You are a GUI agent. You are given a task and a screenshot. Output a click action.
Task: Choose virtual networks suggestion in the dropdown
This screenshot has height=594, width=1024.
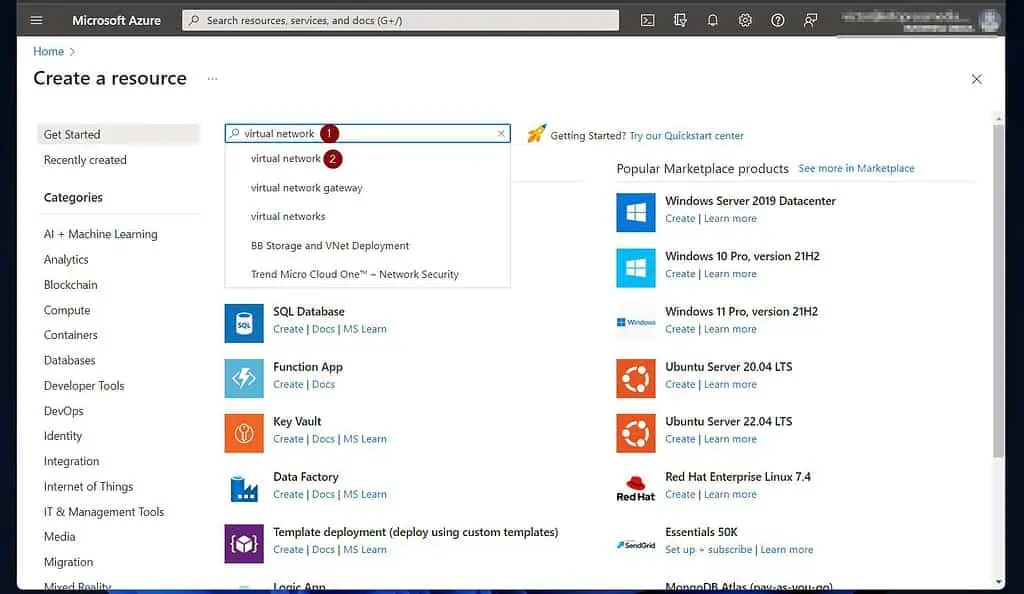coord(288,216)
